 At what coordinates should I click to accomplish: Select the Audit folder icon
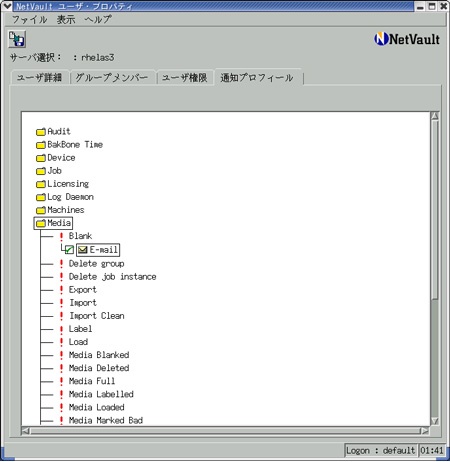point(41,132)
